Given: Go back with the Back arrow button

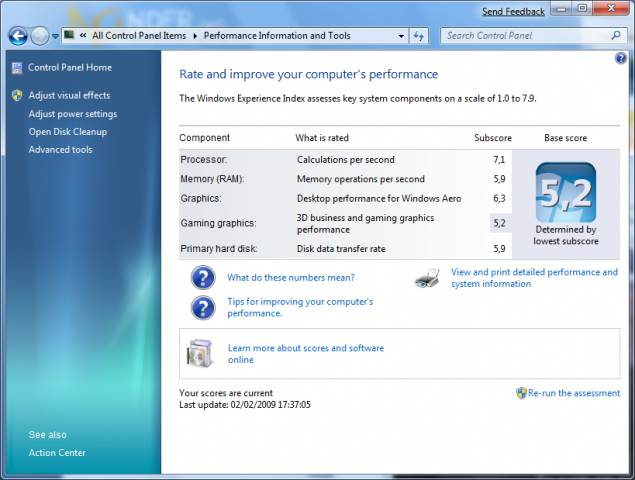Looking at the screenshot, I should [x=18, y=36].
